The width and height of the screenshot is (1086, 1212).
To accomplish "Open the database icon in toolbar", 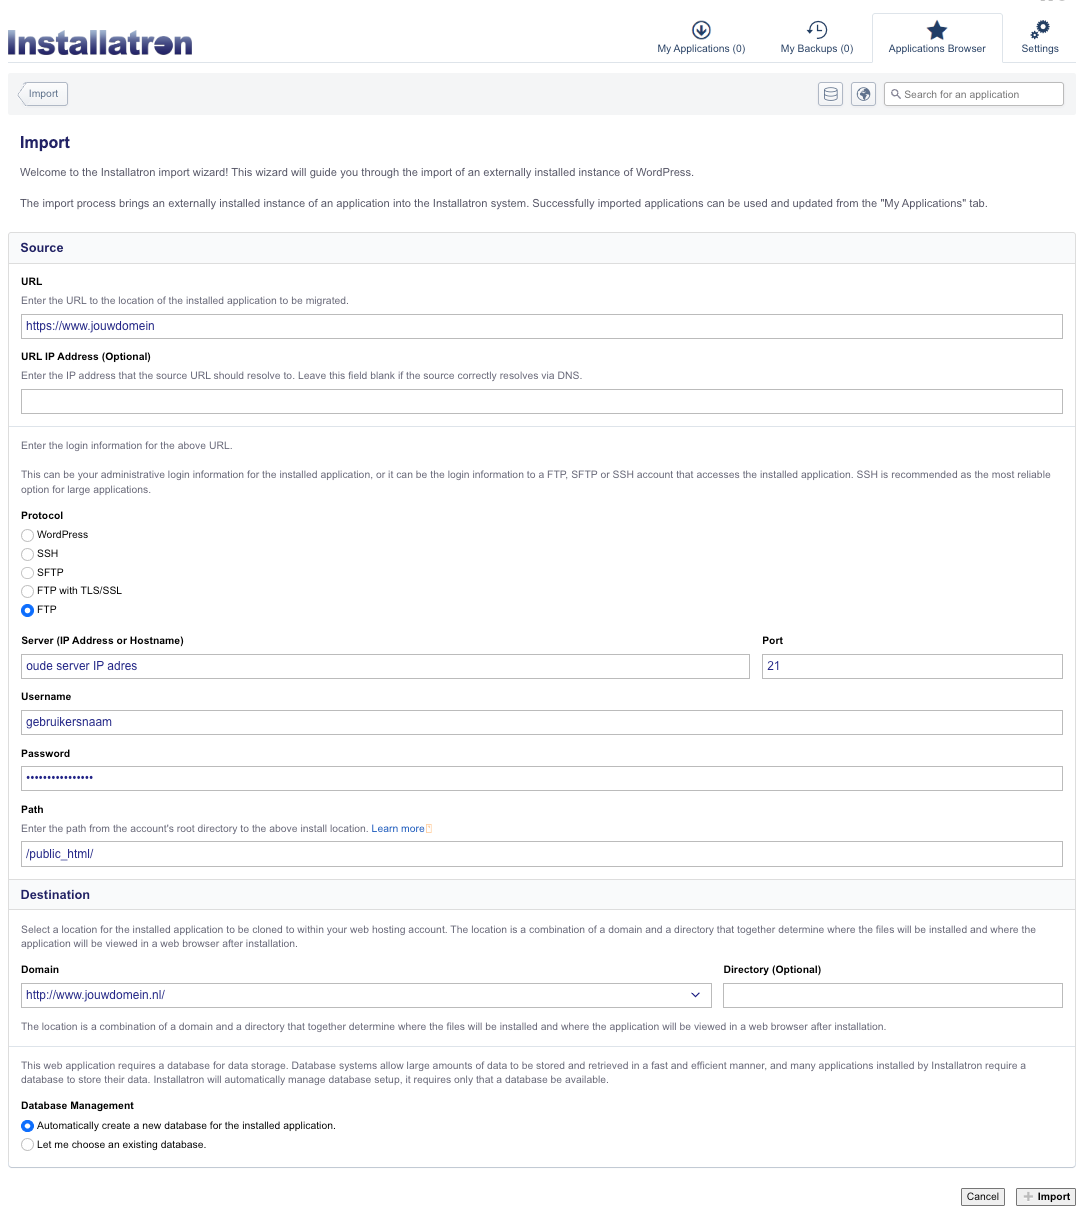I will 830,94.
